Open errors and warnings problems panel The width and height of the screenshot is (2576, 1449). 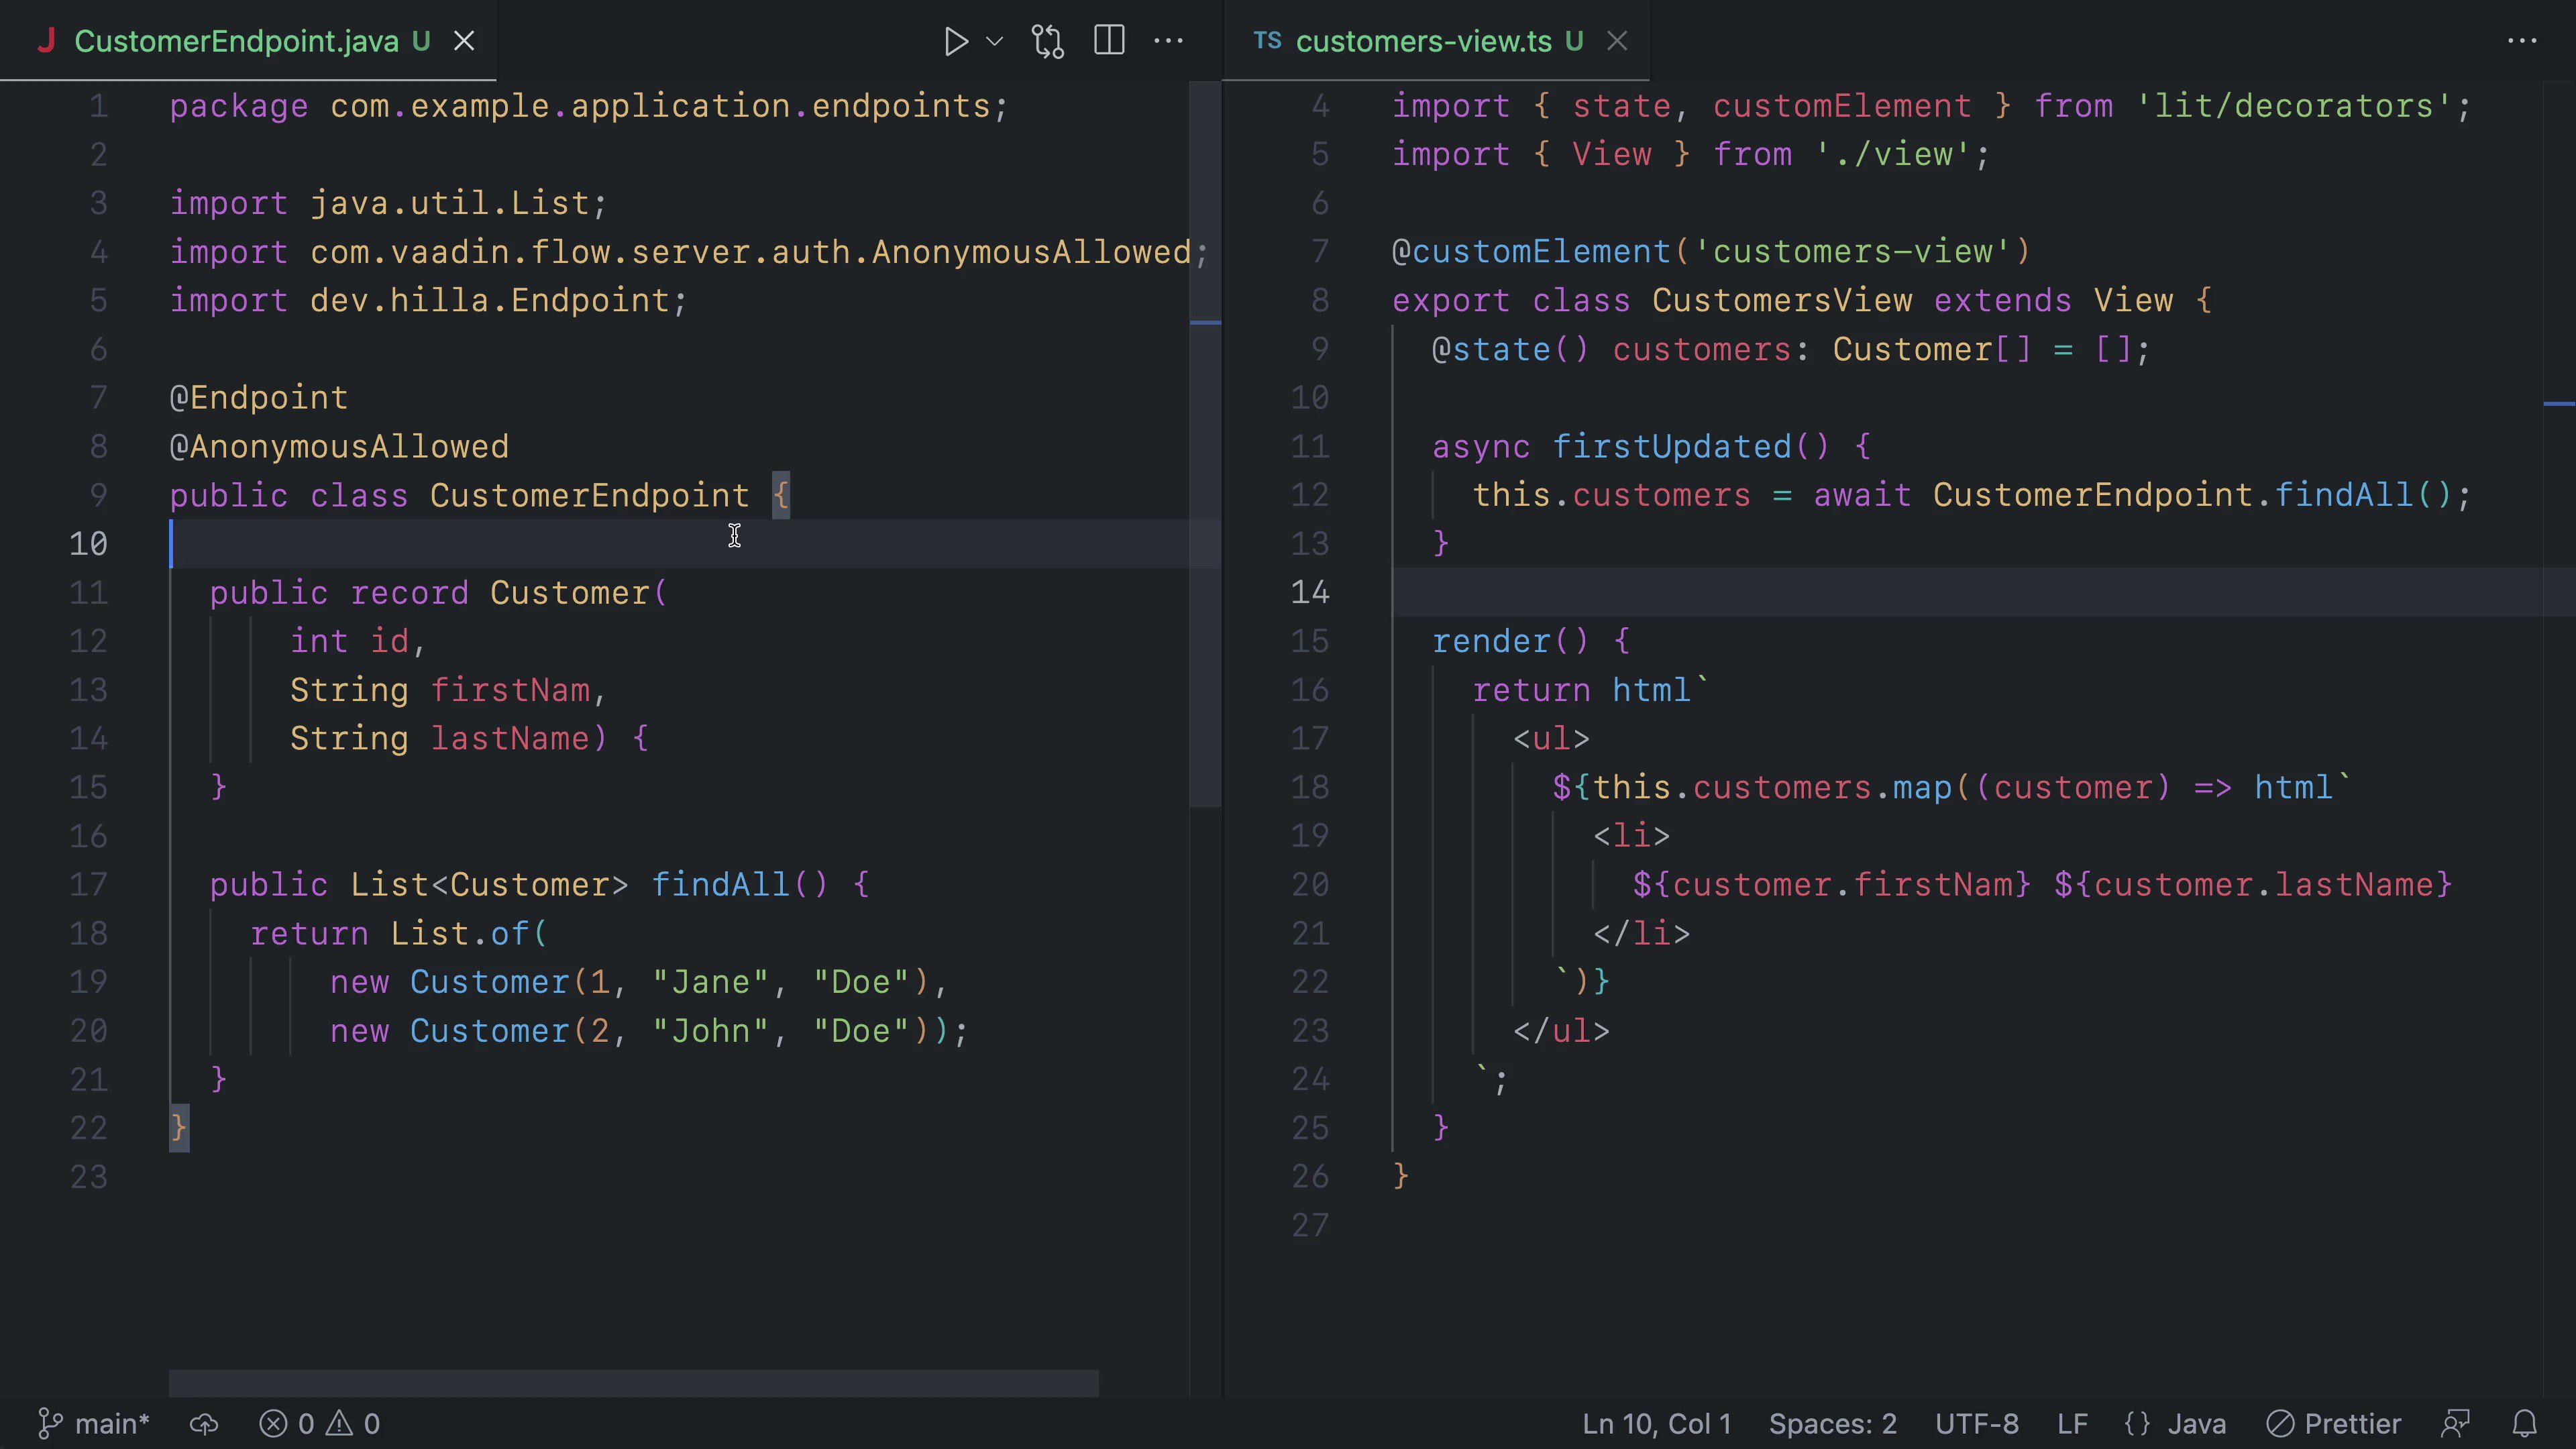320,1423
